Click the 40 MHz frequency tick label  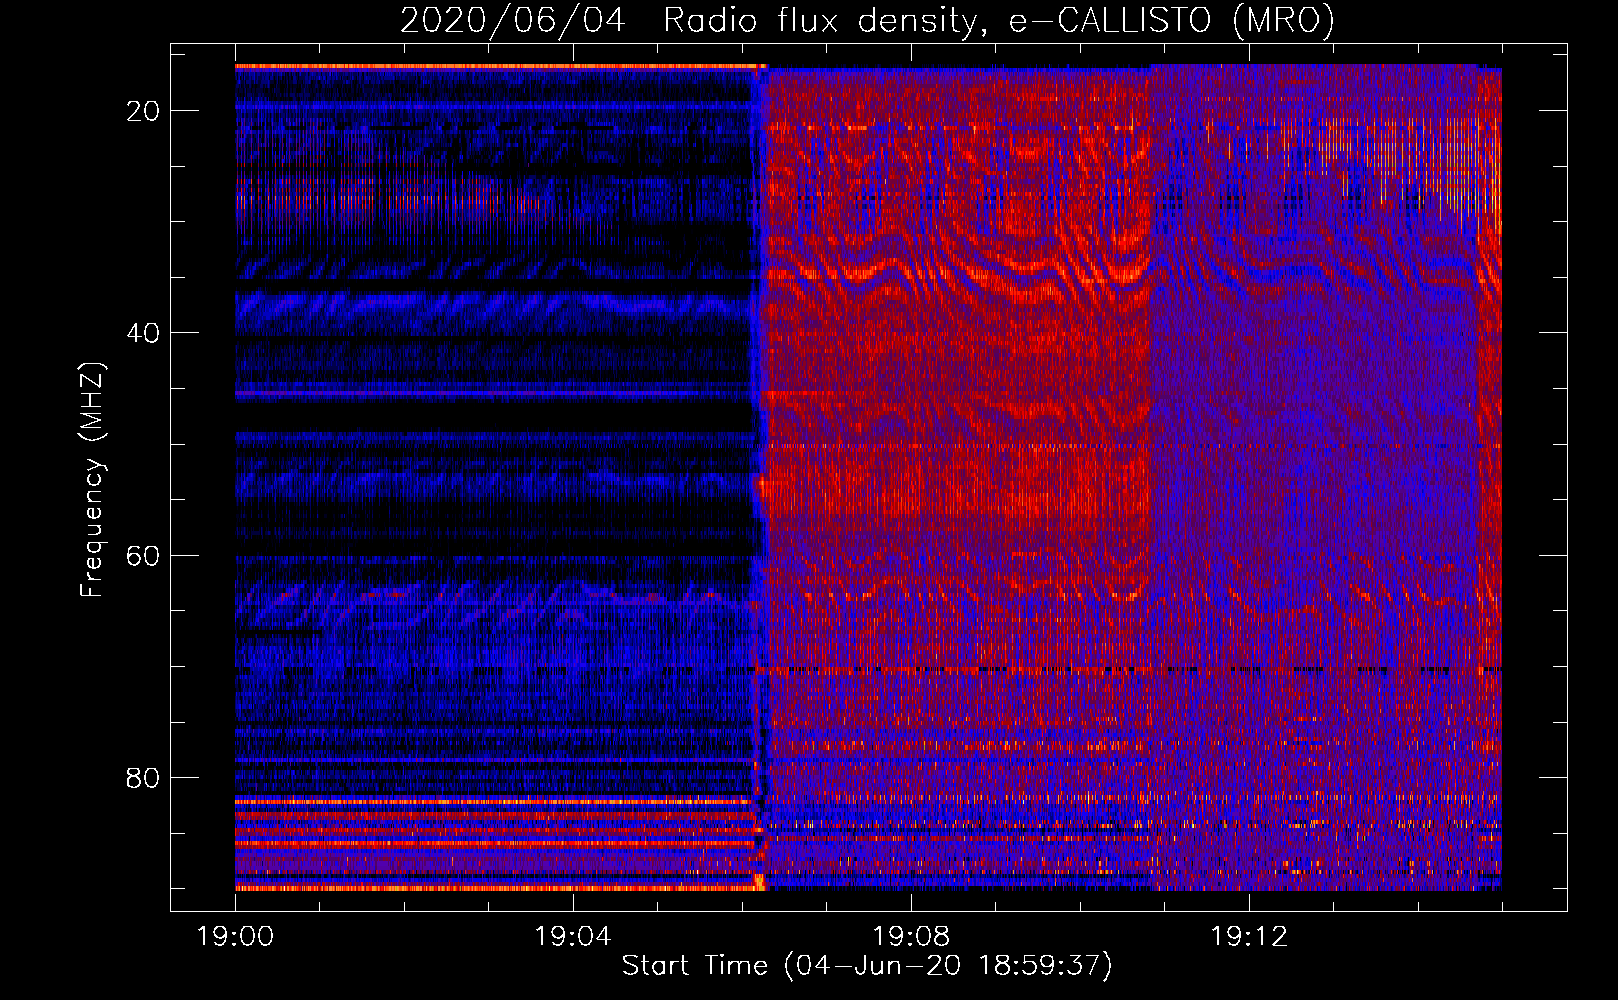click(143, 333)
